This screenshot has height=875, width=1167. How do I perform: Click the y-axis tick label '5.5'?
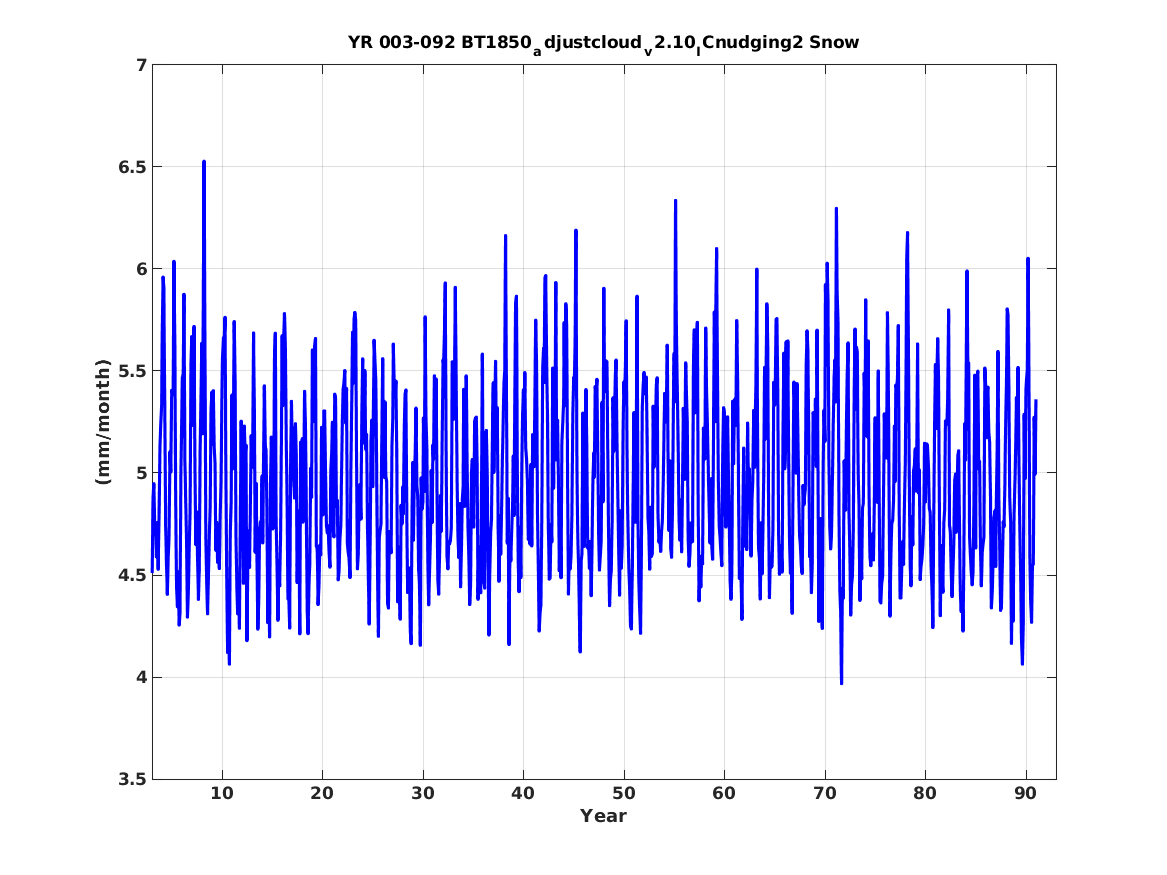point(131,371)
